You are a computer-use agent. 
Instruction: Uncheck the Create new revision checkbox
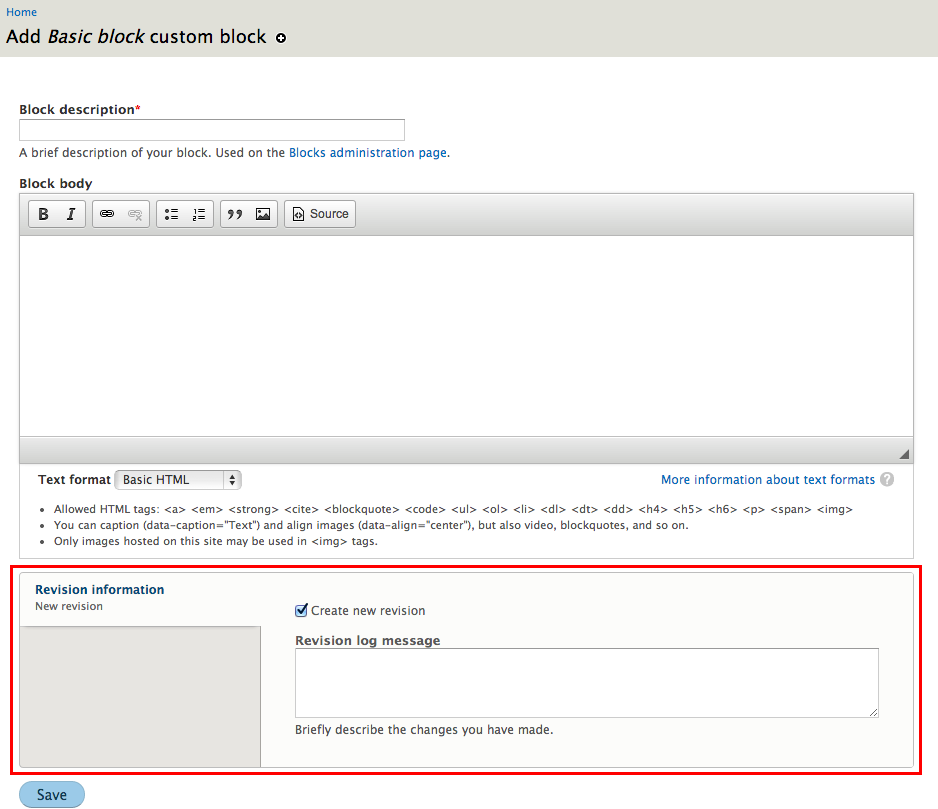click(x=302, y=610)
